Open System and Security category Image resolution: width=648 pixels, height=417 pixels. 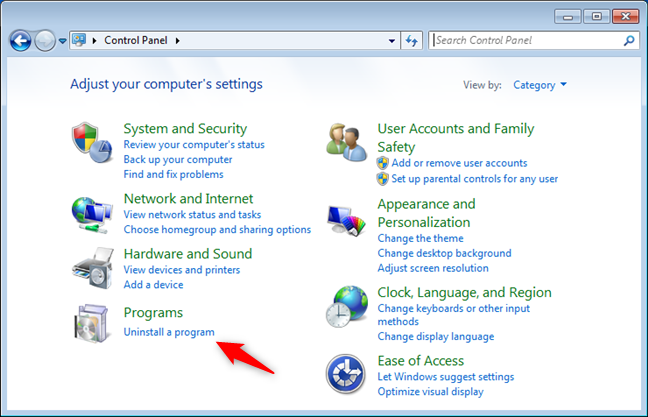click(x=185, y=129)
